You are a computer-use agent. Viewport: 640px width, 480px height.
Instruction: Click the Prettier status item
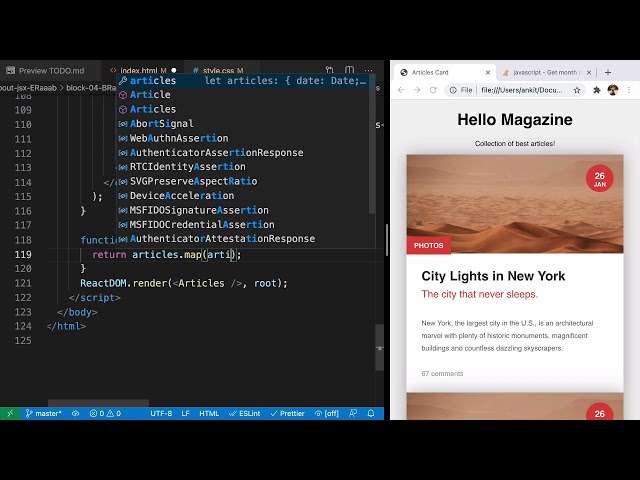pyautogui.click(x=288, y=413)
